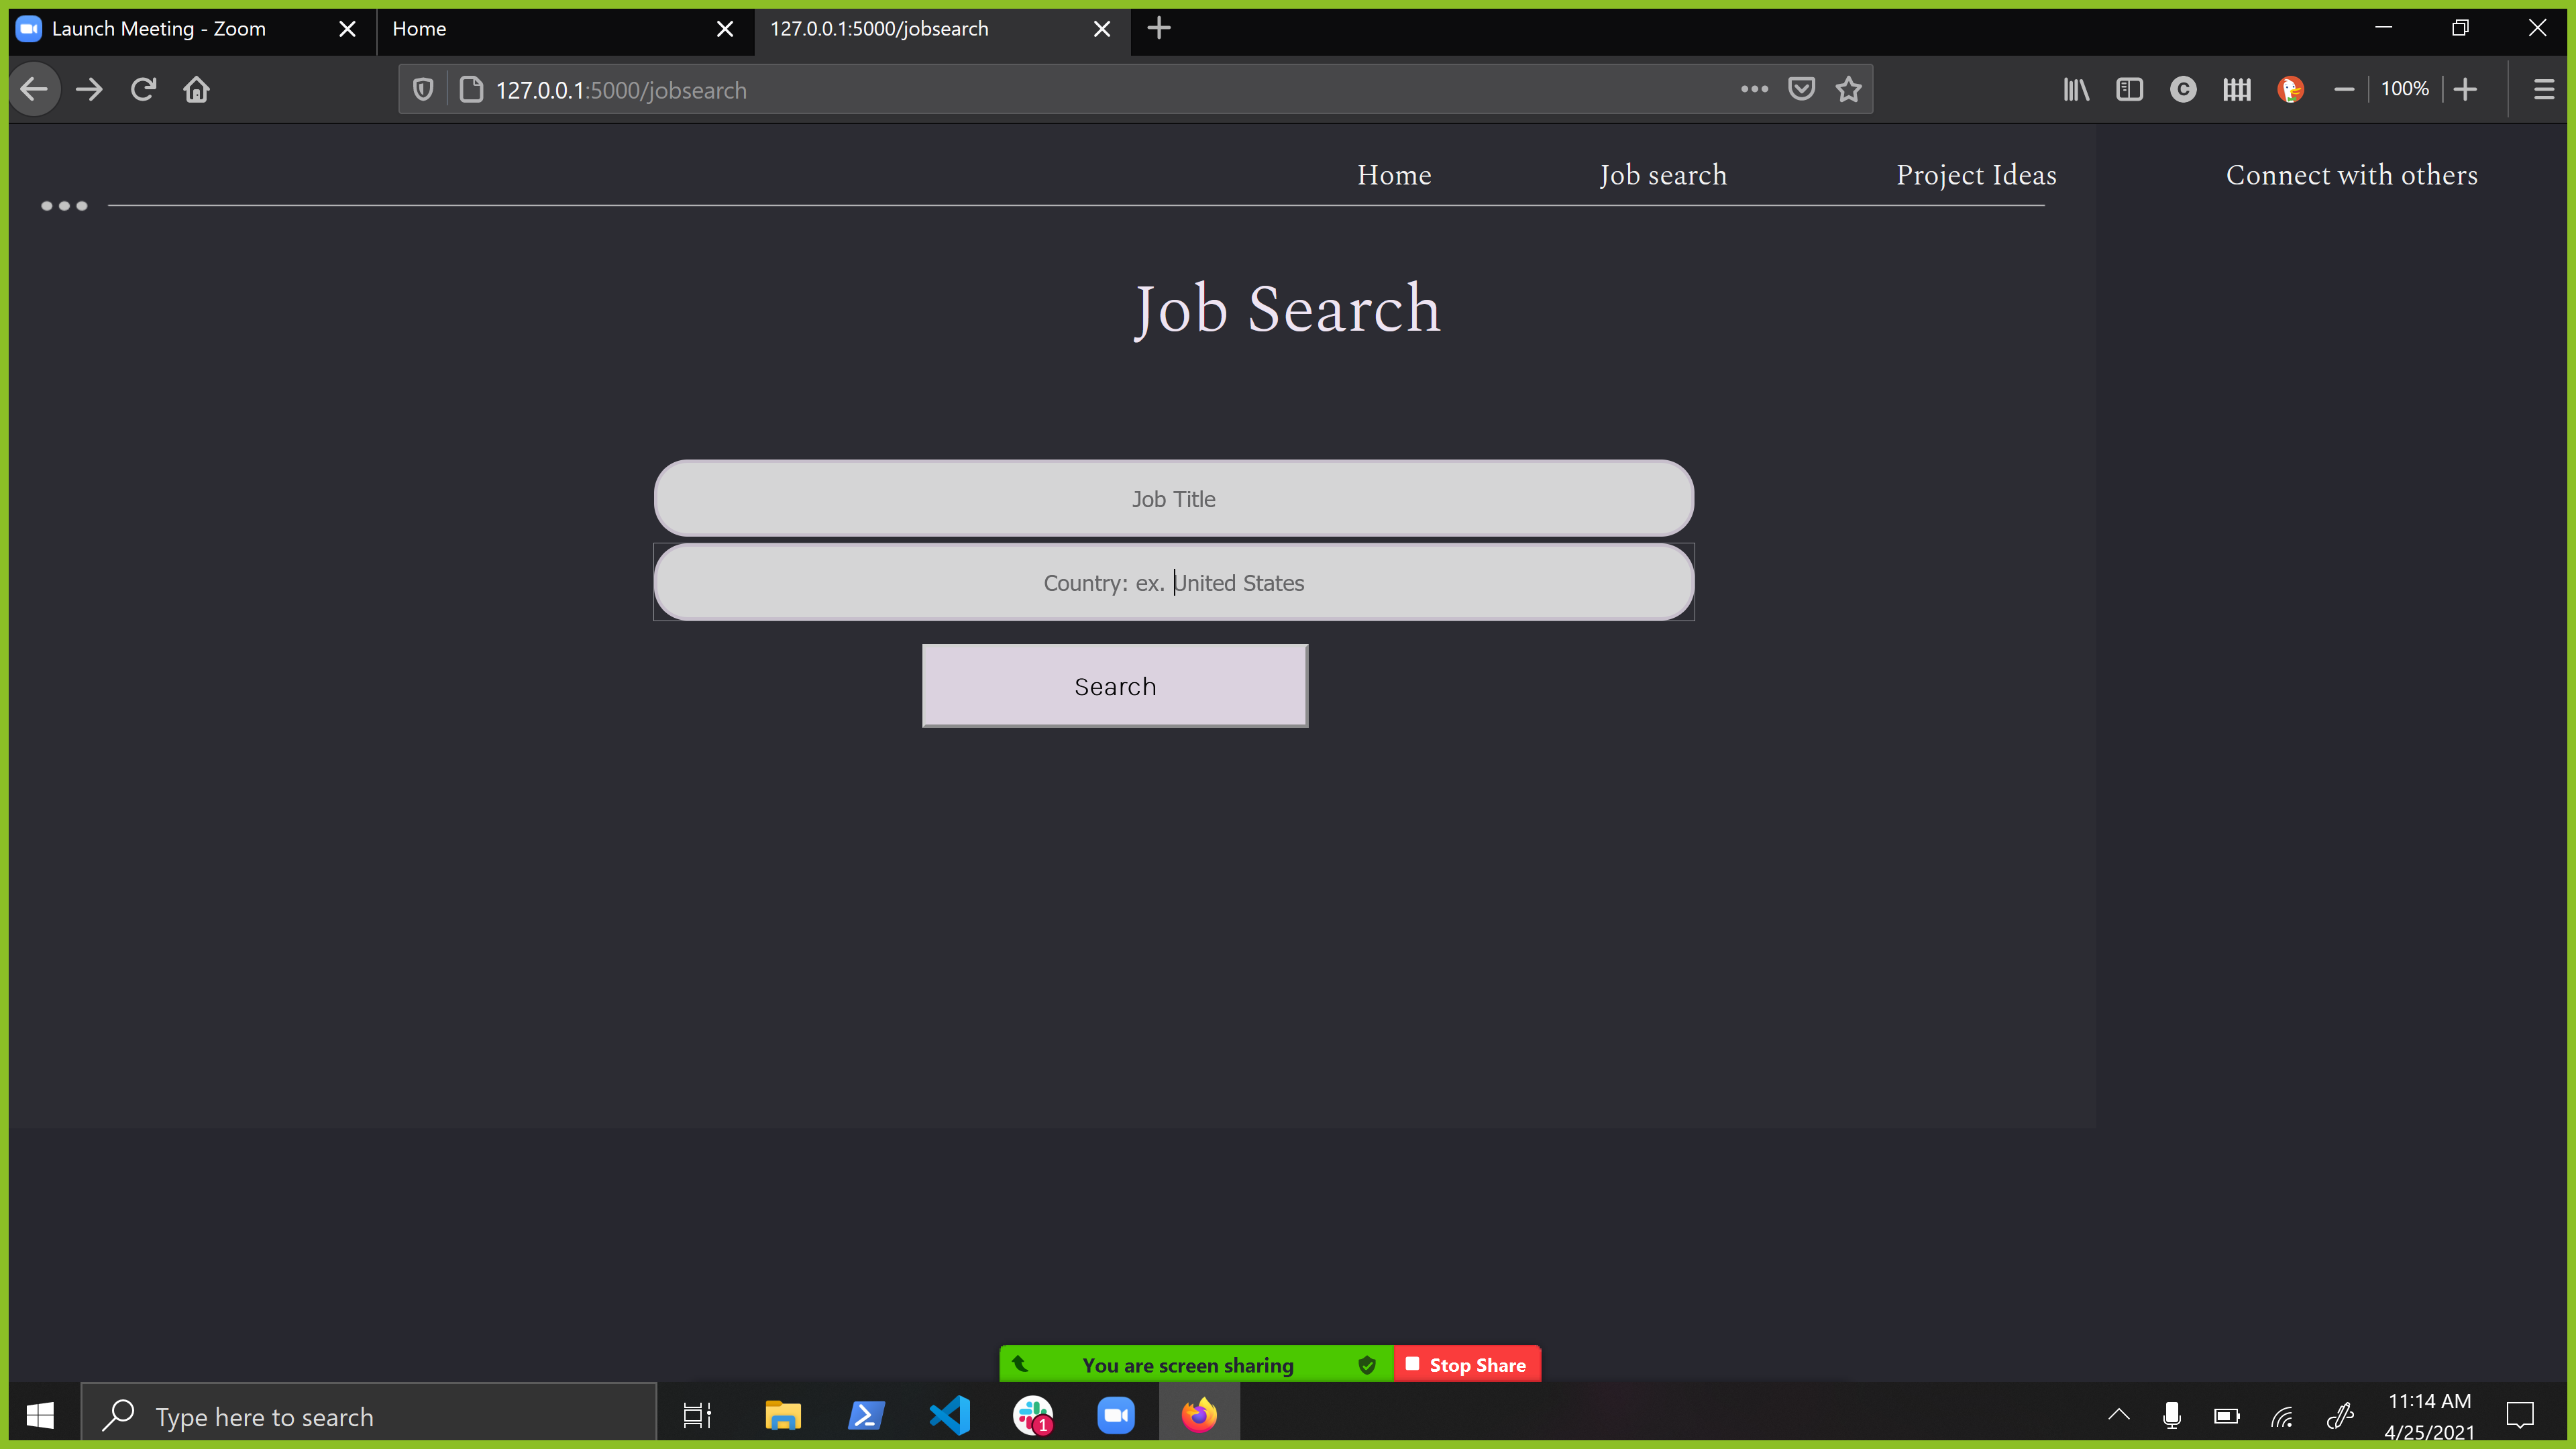
Task: Show hidden system tray icons
Action: (x=2118, y=1415)
